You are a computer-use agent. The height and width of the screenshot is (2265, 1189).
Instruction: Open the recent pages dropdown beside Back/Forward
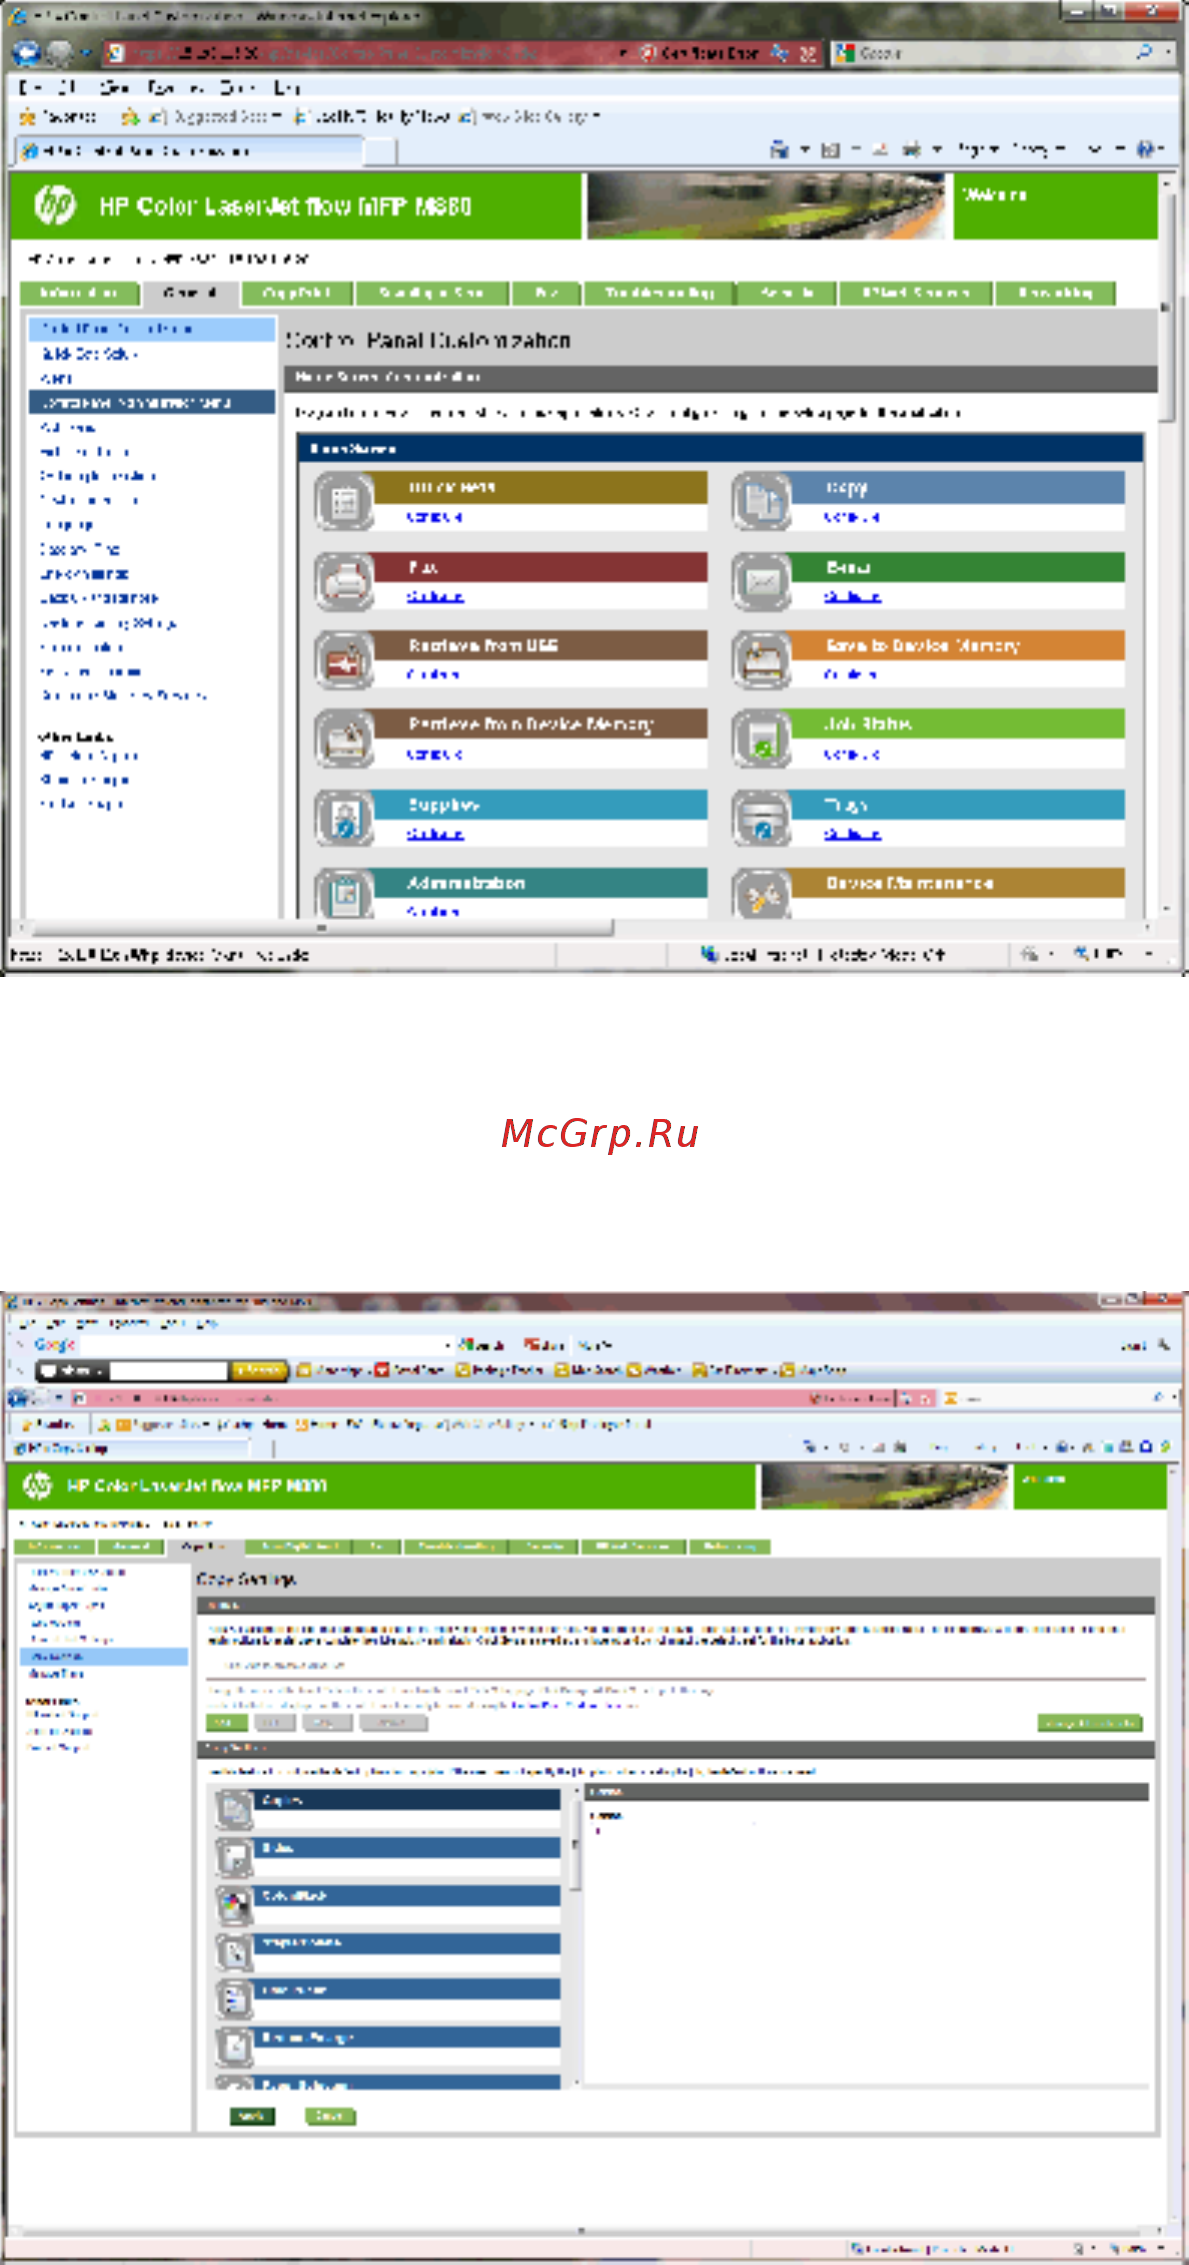86,52
